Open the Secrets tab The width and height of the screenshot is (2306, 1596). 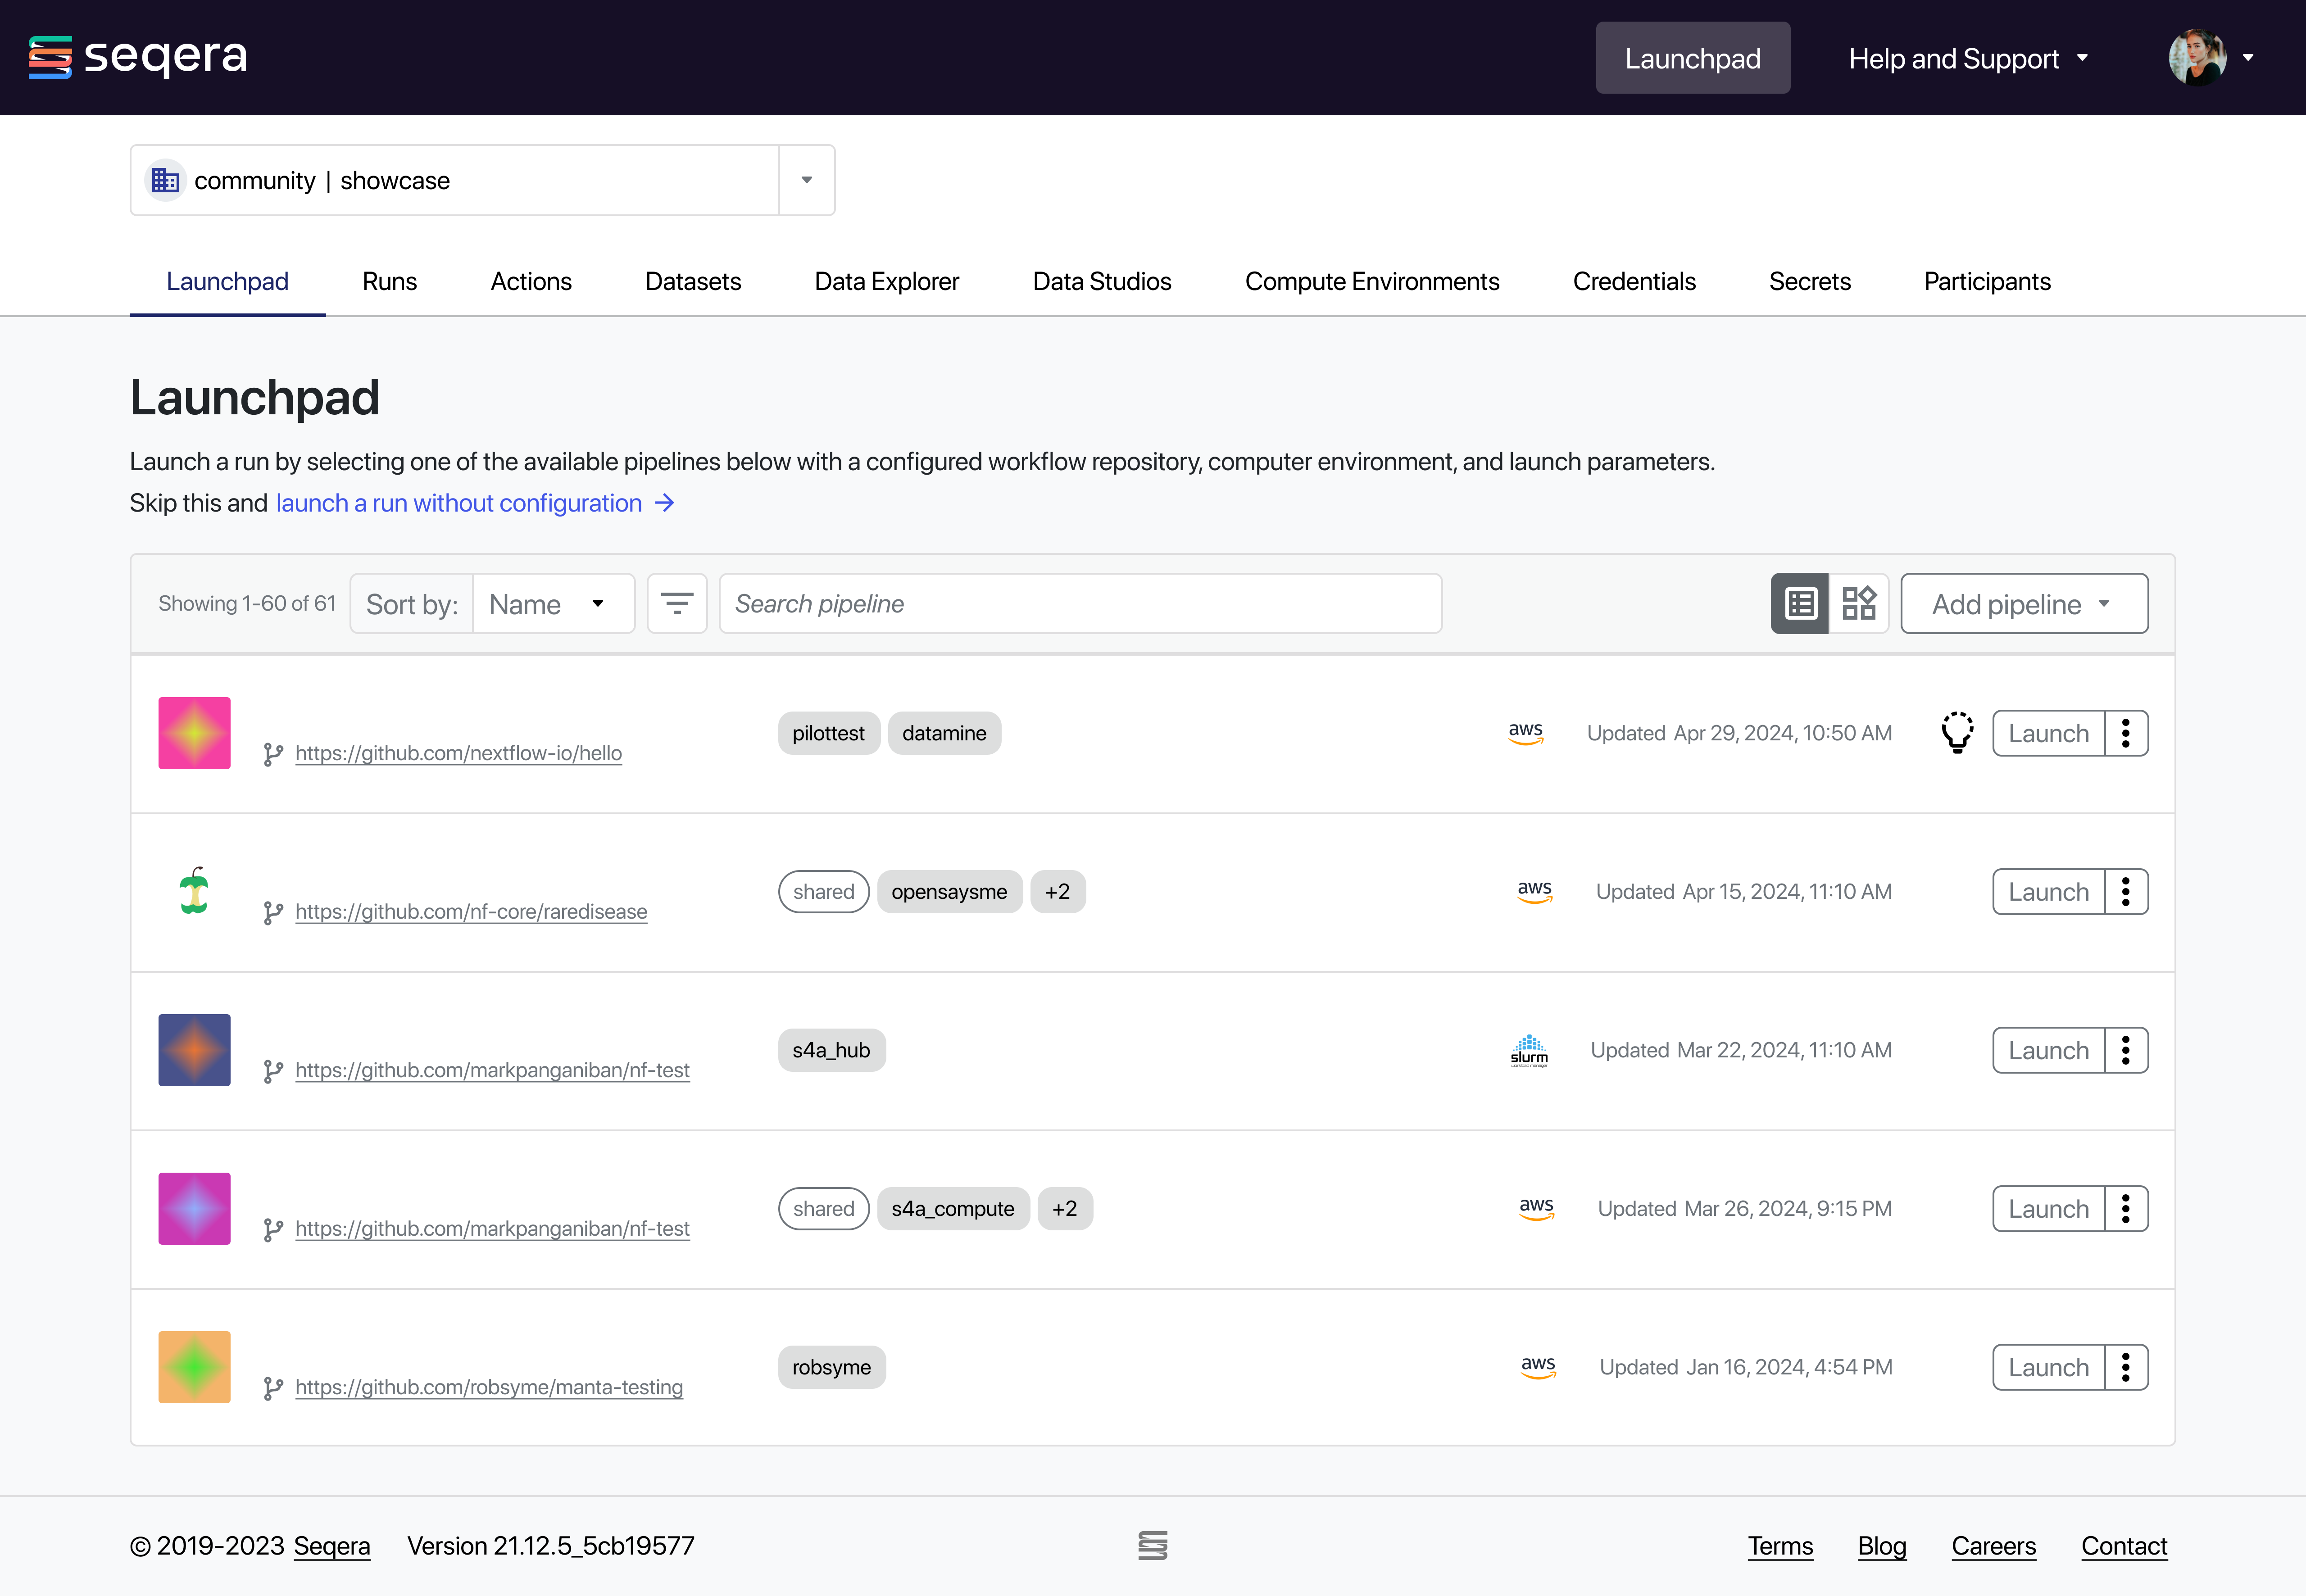1810,281
